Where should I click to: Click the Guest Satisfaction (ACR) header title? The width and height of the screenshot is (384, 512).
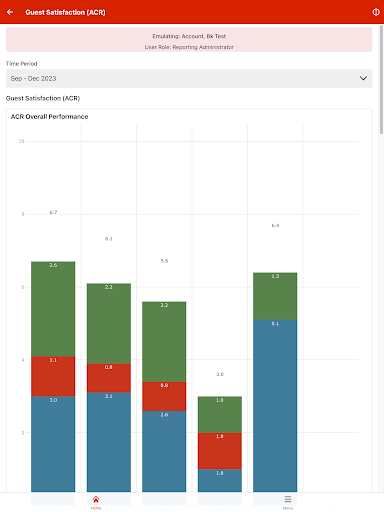click(x=65, y=12)
